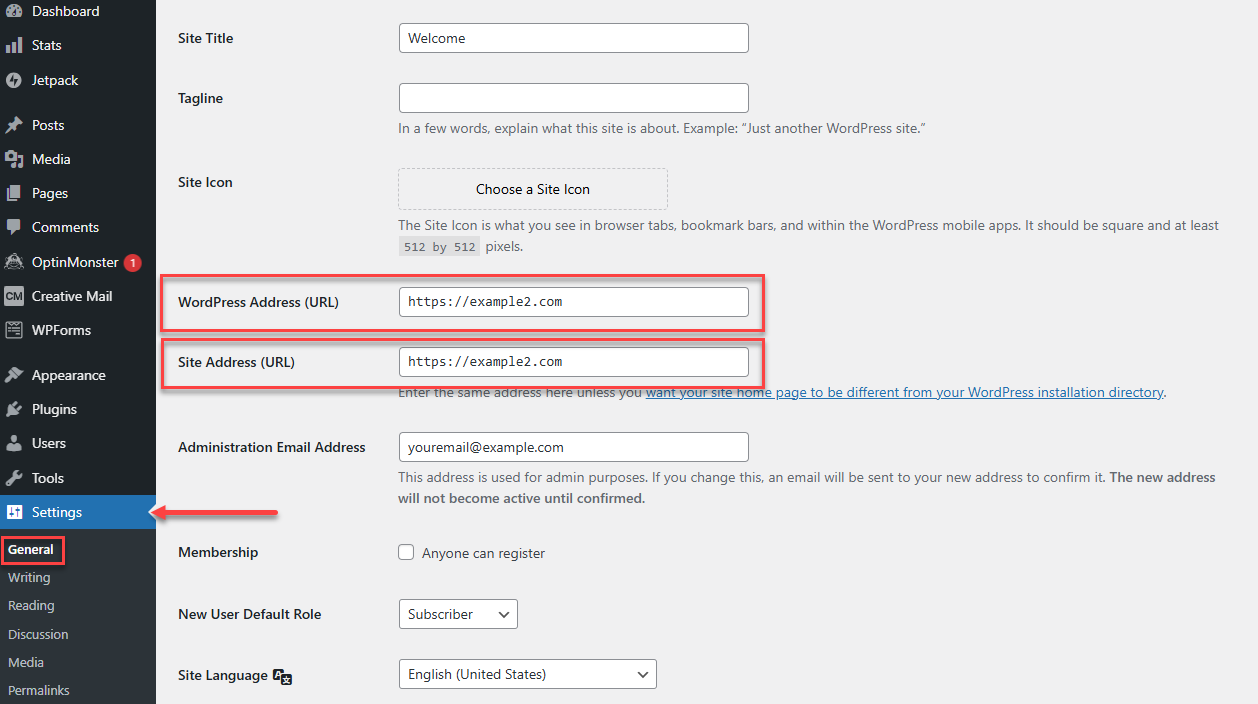
Task: Select the General settings item
Action: coord(32,549)
